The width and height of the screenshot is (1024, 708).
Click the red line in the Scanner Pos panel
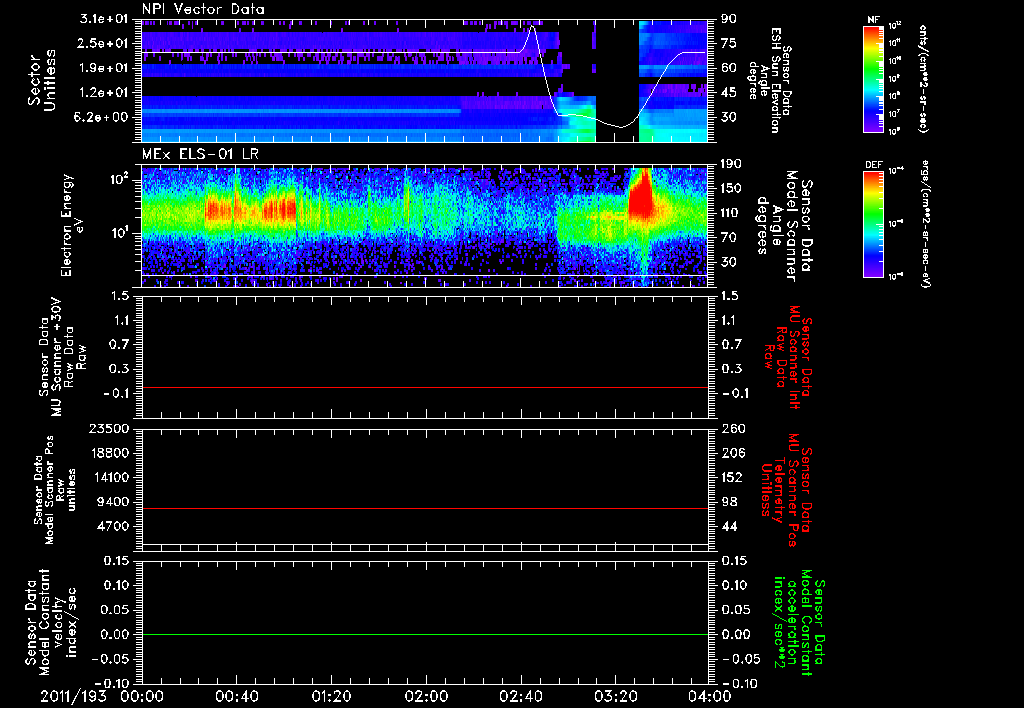pyautogui.click(x=424, y=508)
